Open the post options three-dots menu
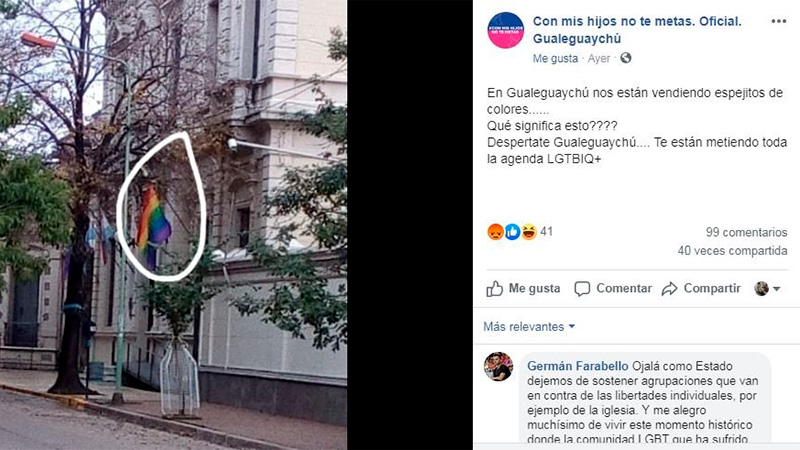Viewport: 800px width, 450px height. coord(779,21)
